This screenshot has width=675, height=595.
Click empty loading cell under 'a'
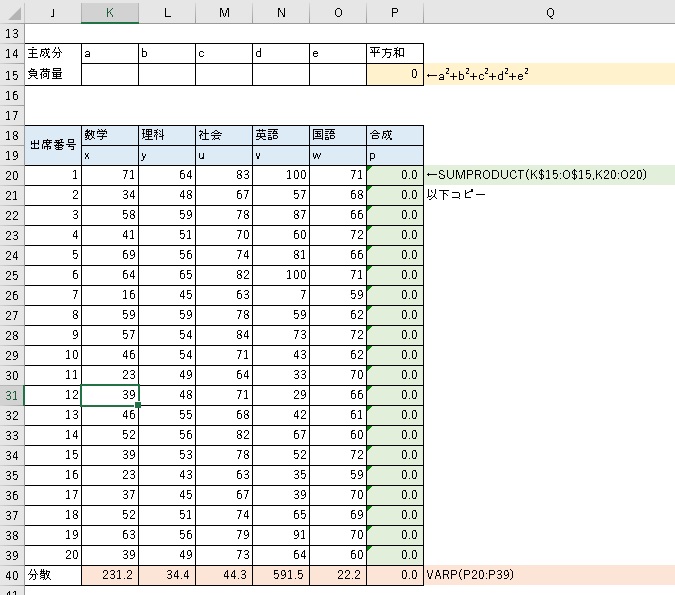point(109,74)
